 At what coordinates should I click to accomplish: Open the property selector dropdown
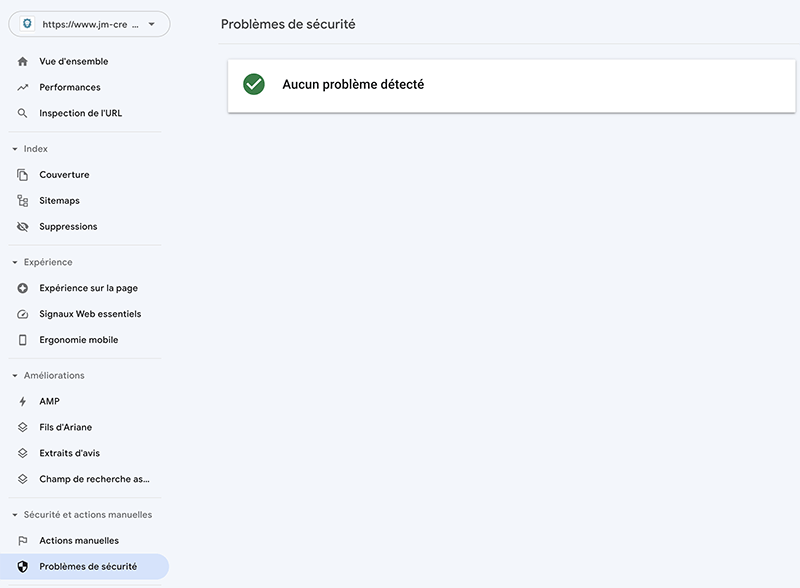click(x=89, y=24)
